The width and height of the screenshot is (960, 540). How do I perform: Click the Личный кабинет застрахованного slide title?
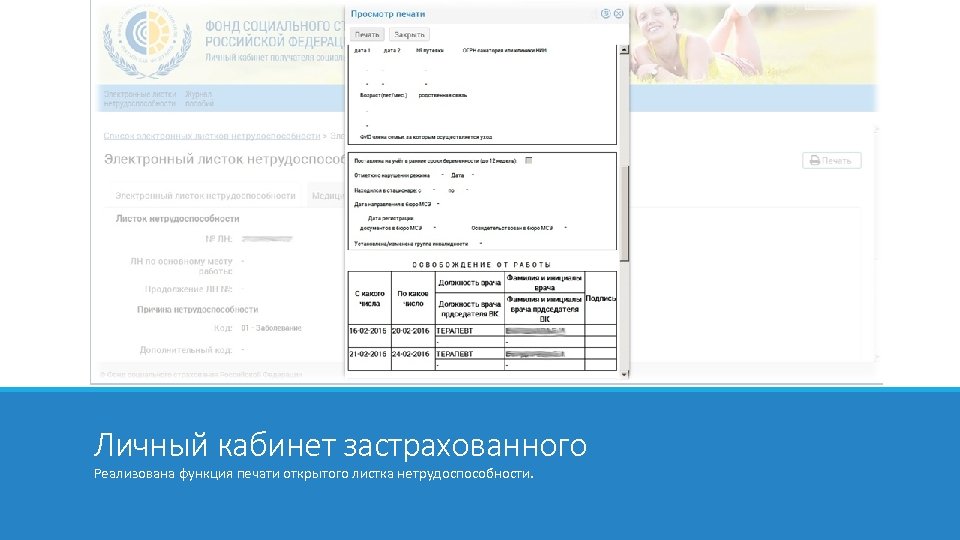point(340,445)
